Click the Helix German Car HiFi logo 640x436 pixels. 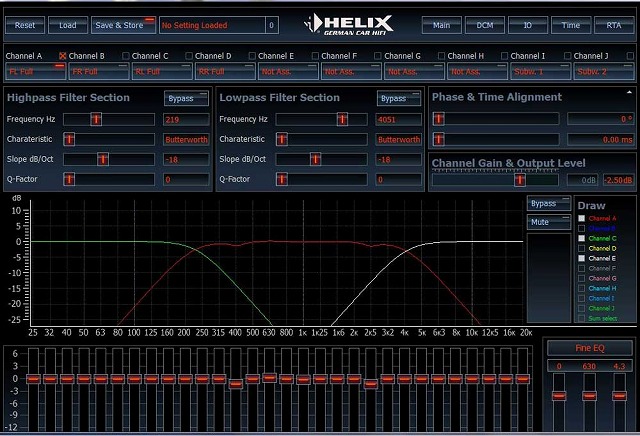click(349, 24)
